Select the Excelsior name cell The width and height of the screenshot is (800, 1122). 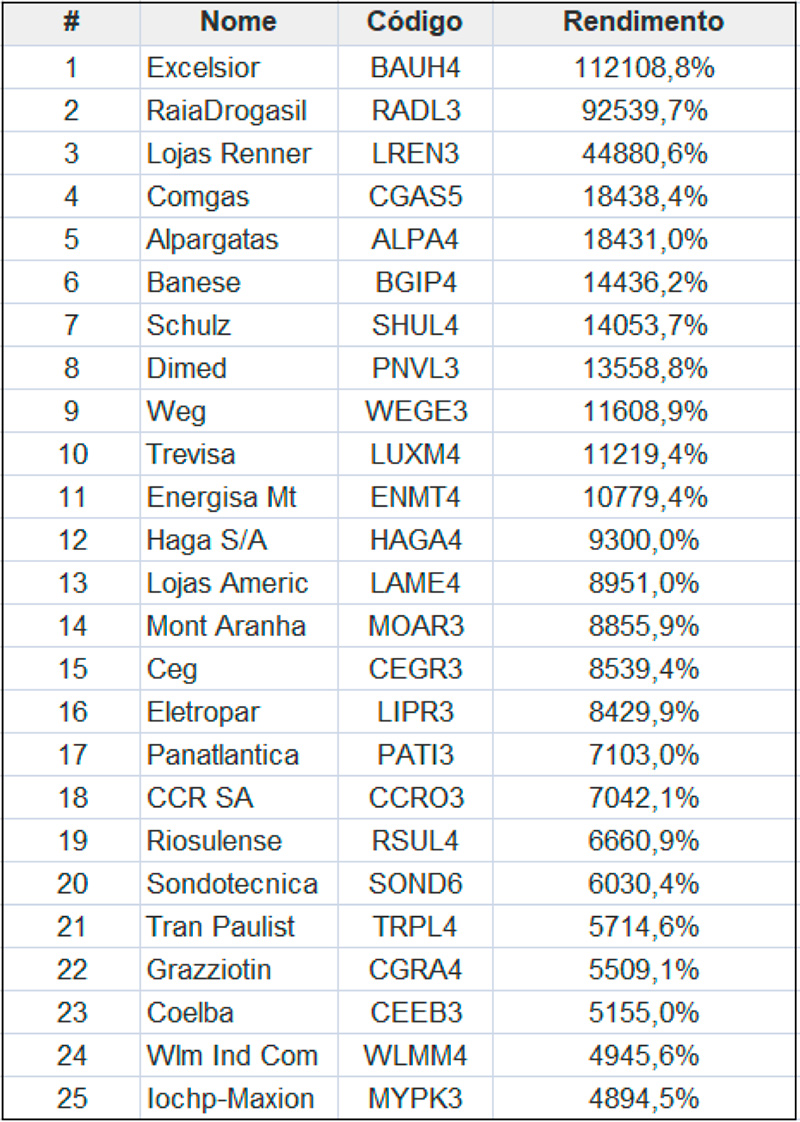203,68
